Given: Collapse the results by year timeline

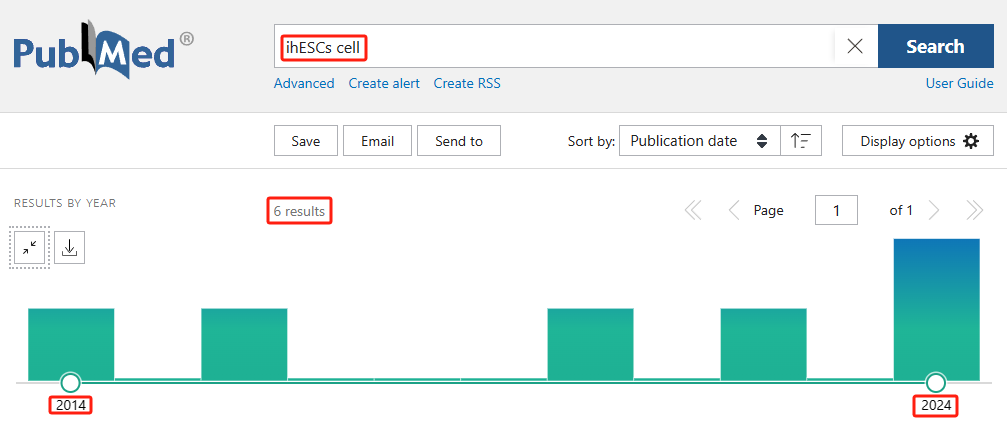Looking at the screenshot, I should click(30, 248).
